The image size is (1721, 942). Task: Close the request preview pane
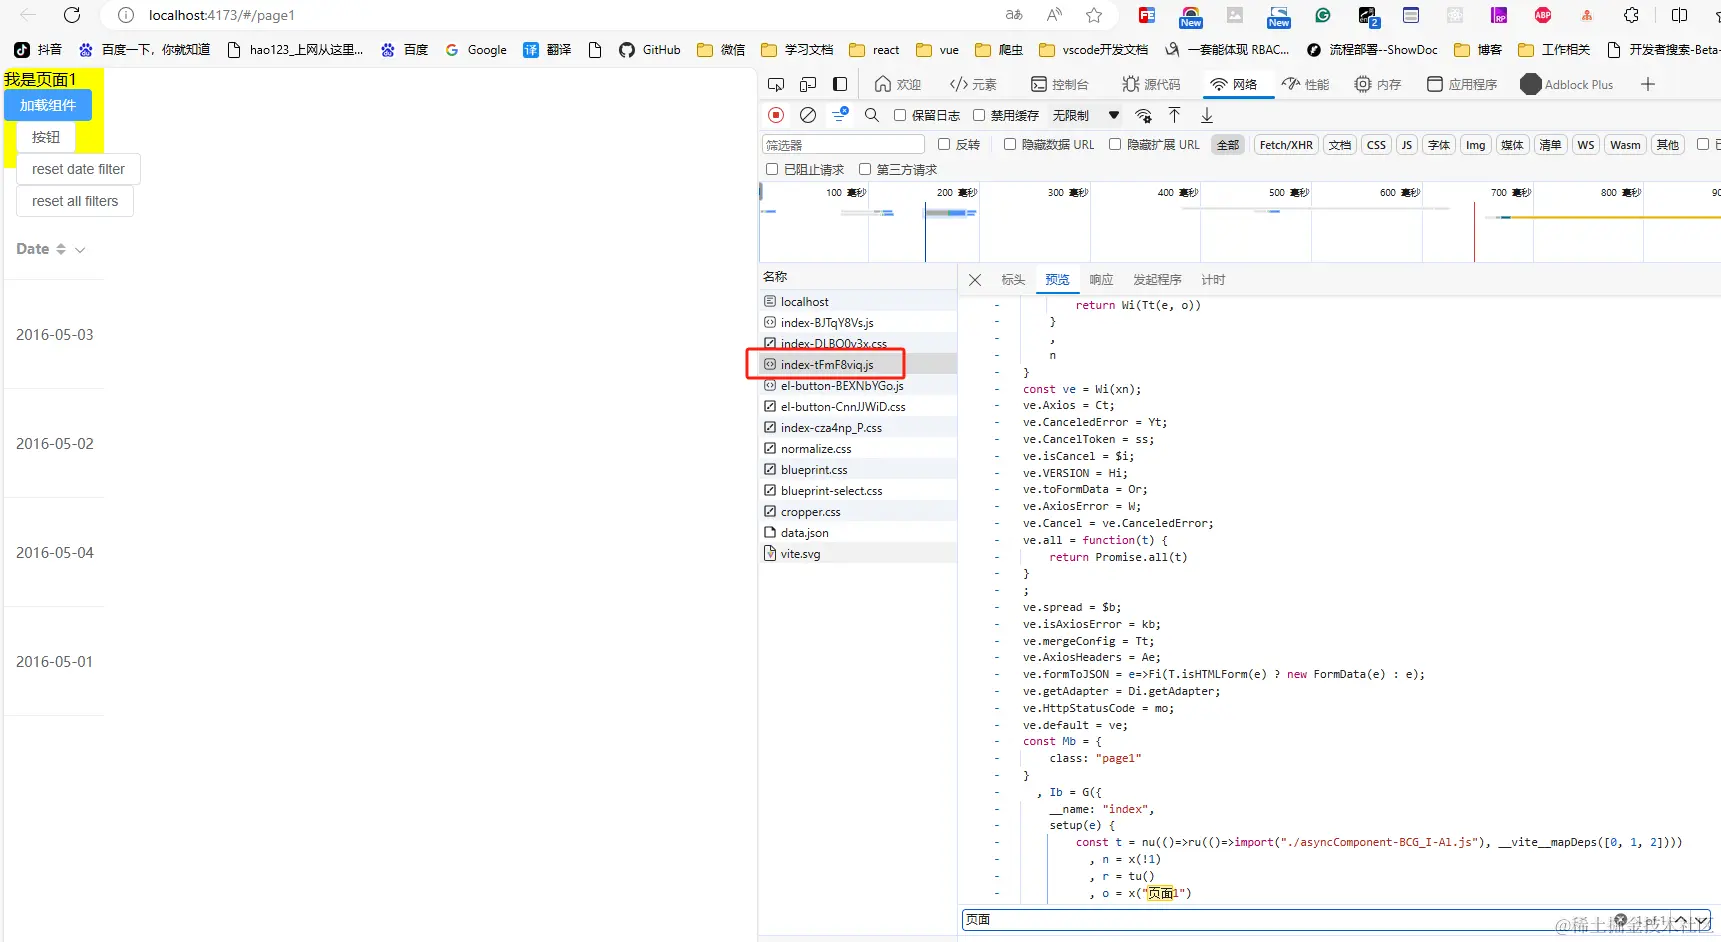(975, 280)
